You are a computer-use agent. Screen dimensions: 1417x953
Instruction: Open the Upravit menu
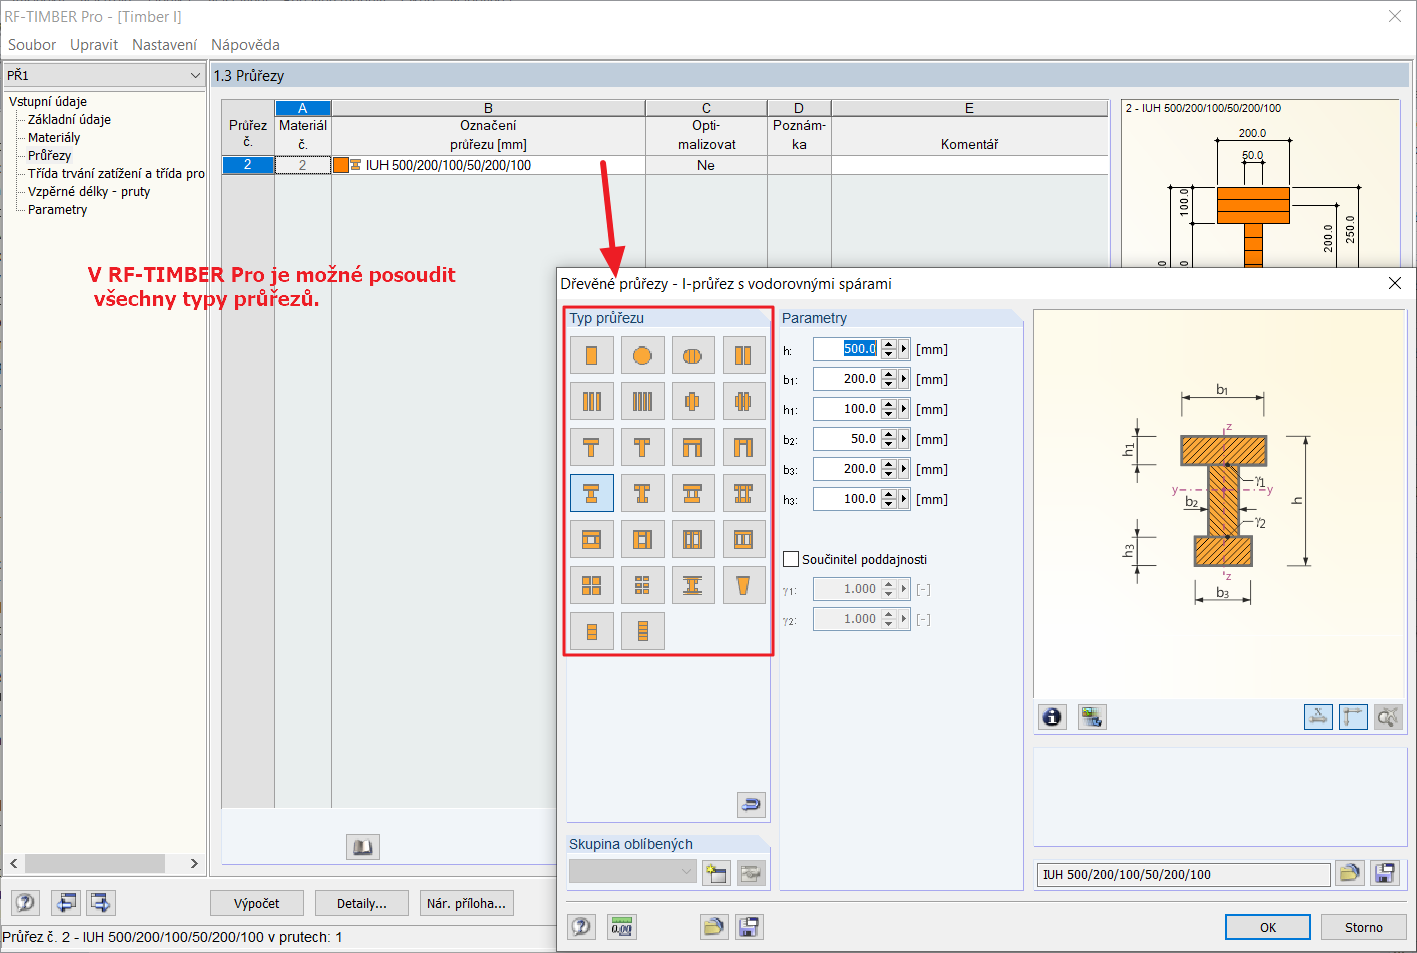coord(94,45)
